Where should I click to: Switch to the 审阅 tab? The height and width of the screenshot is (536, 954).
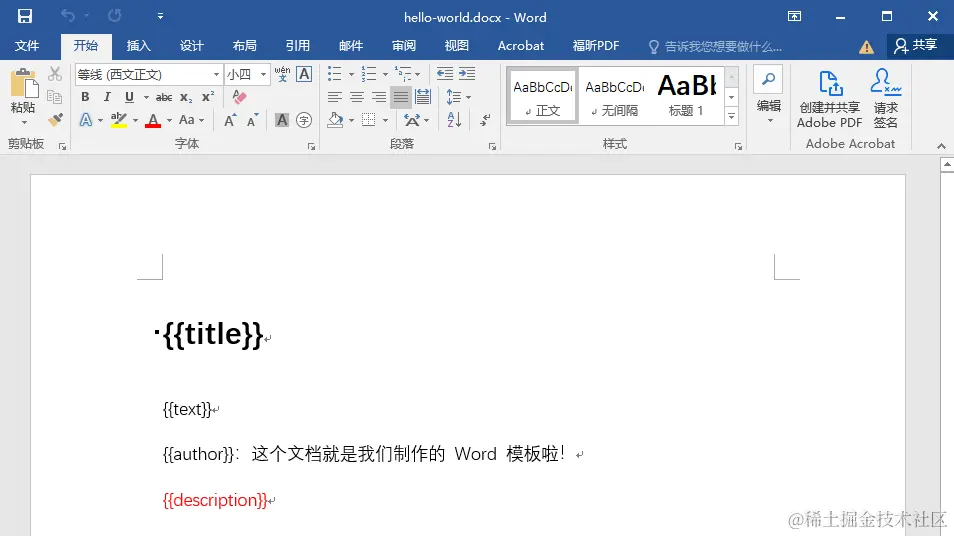click(x=403, y=46)
